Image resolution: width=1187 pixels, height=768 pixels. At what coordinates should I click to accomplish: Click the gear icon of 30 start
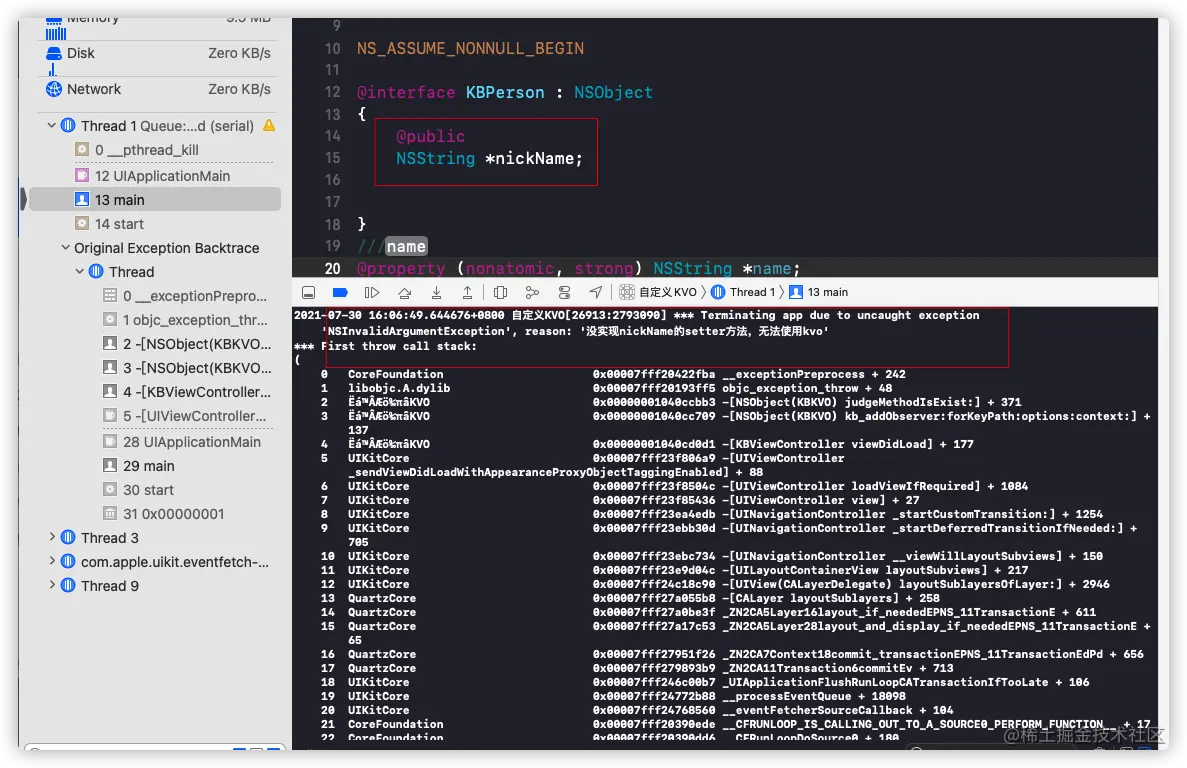click(110, 490)
